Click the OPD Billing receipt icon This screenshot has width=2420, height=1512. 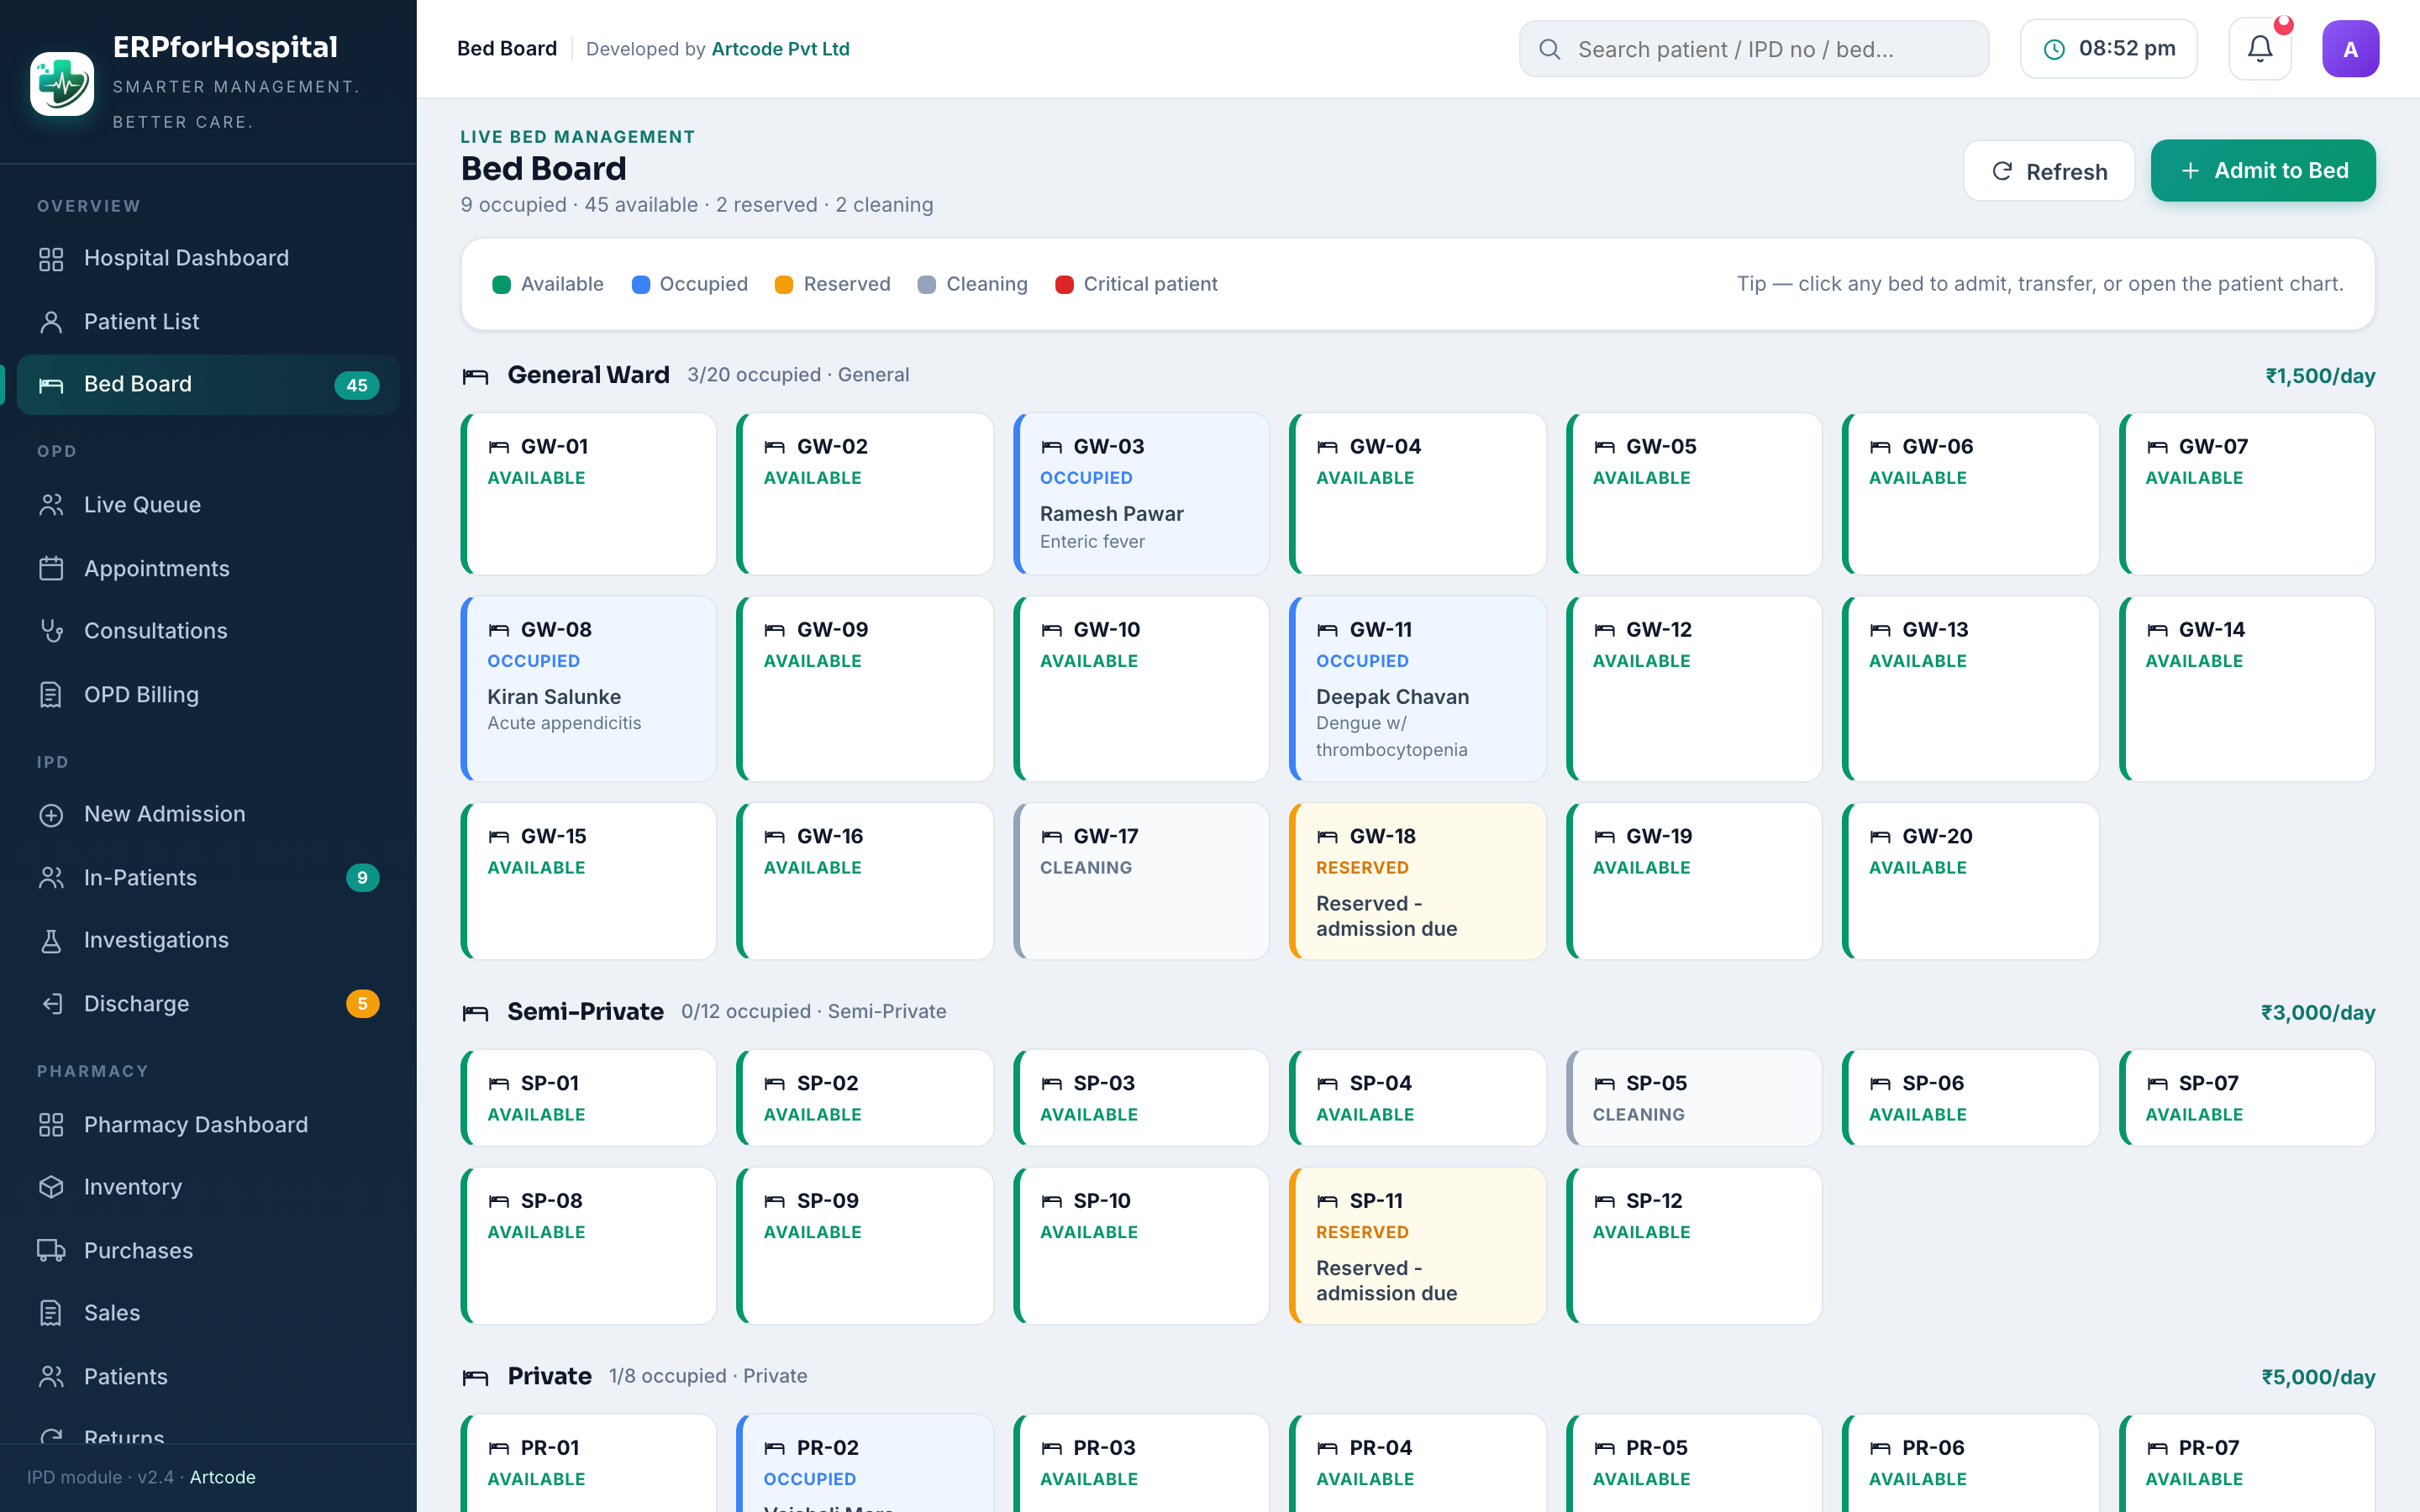51,694
